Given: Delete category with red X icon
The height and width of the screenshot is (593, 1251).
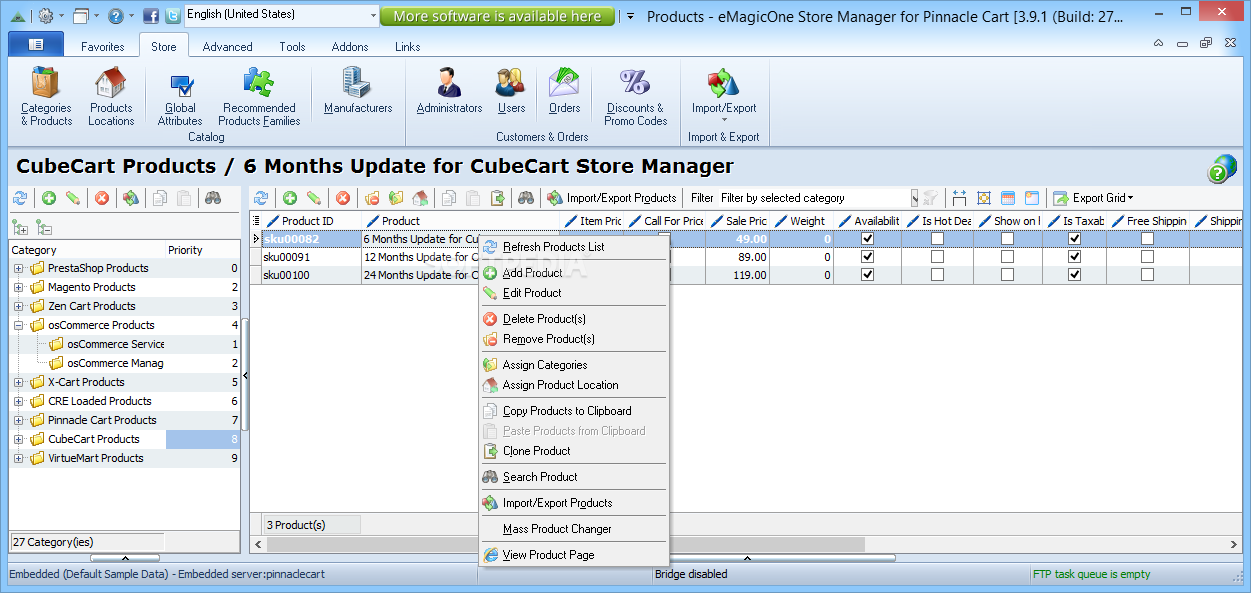Looking at the screenshot, I should click(101, 198).
